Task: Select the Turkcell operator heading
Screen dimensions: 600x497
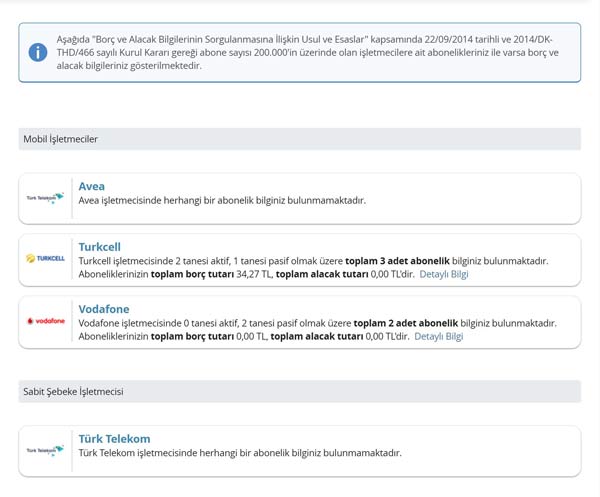Action: click(100, 247)
